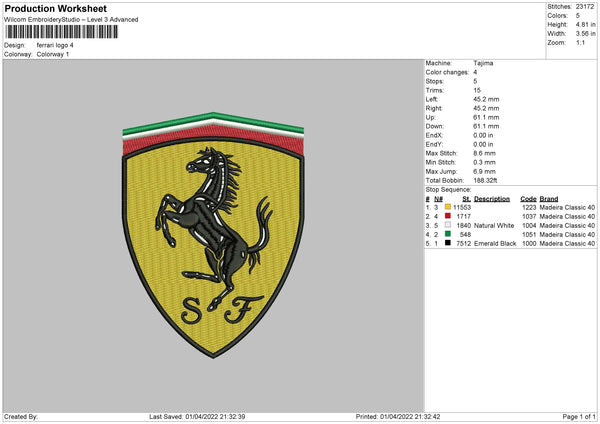This screenshot has height=424, width=600.
Task: Click the 'Emerald Black' description
Action: [495, 243]
